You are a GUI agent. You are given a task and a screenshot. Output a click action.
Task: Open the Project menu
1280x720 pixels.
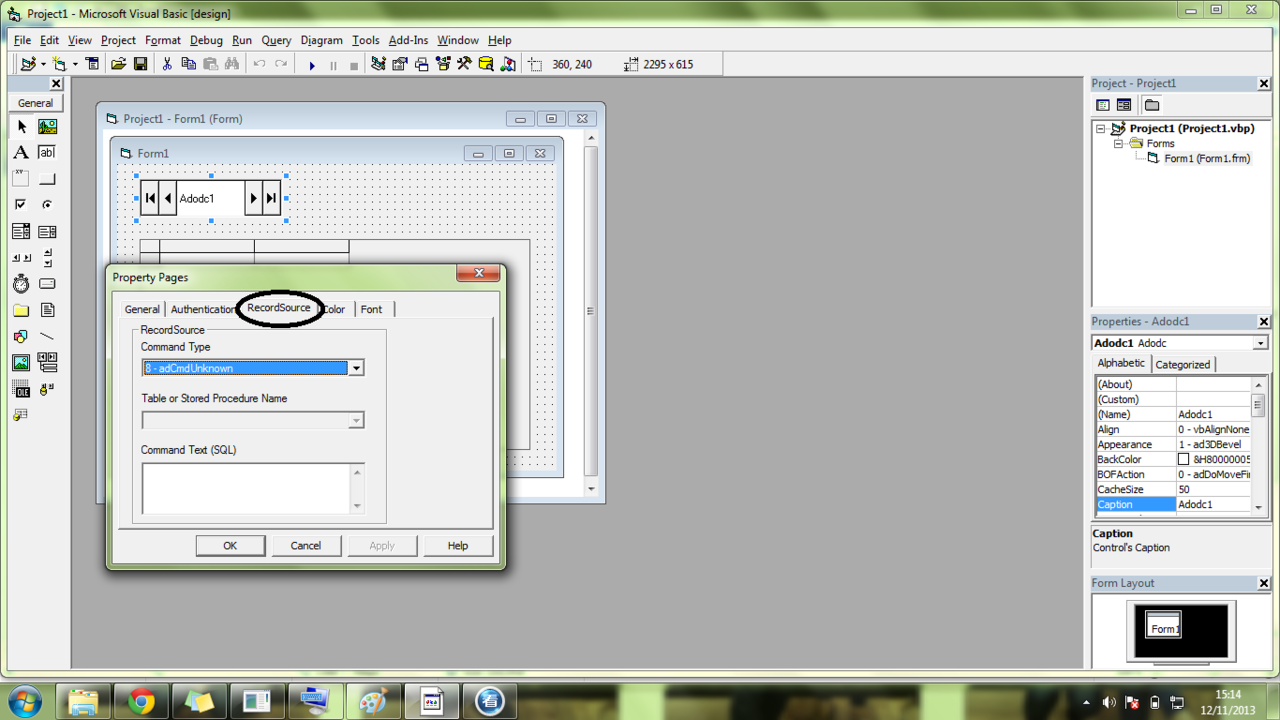coord(118,40)
